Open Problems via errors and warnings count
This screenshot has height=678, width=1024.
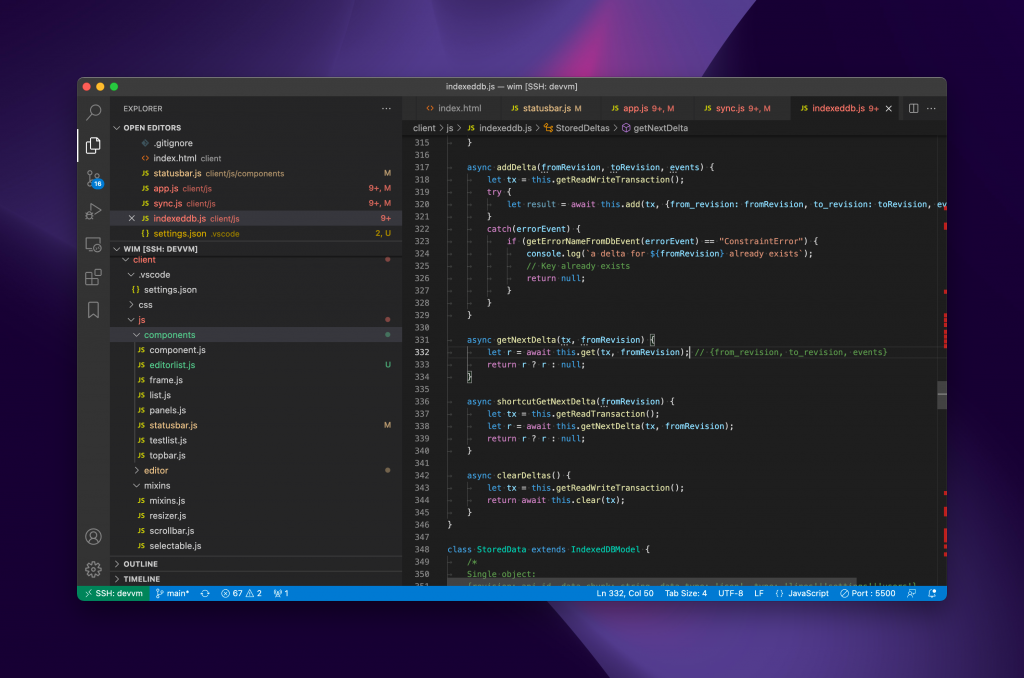pyautogui.click(x=241, y=593)
